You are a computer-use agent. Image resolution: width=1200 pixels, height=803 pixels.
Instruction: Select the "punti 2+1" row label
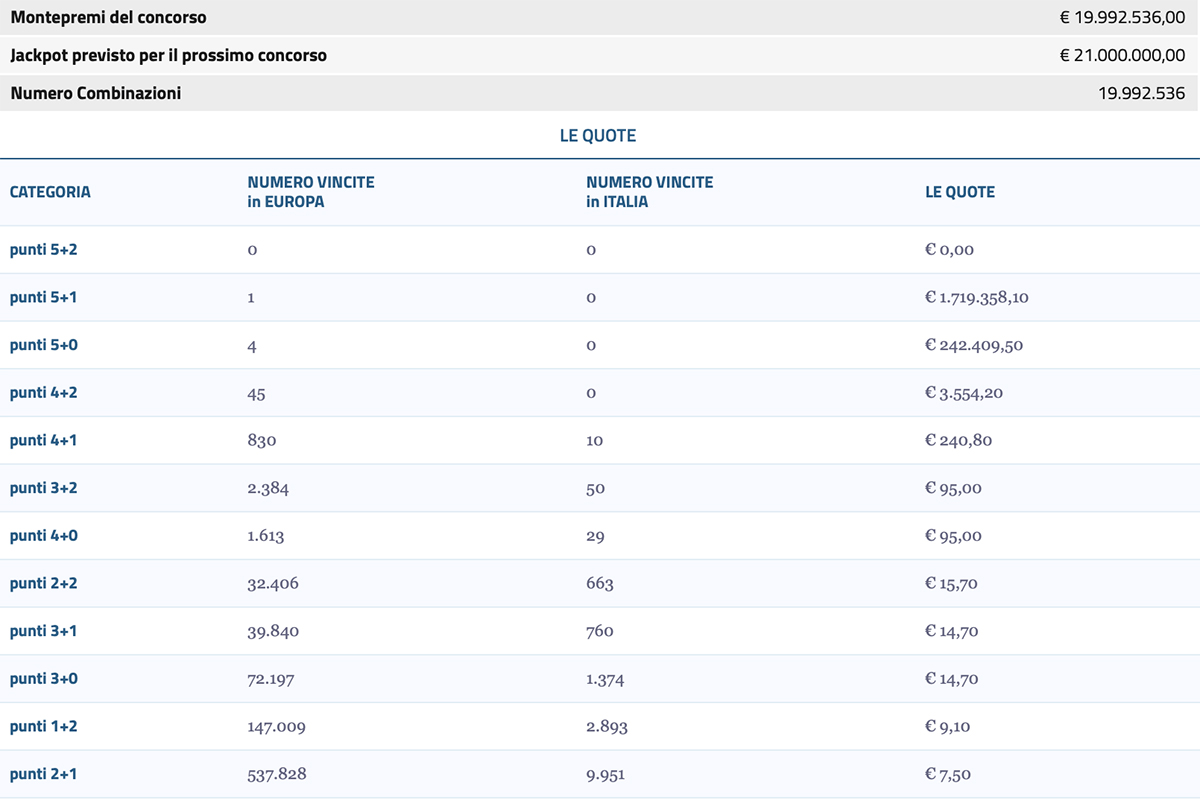[43, 774]
